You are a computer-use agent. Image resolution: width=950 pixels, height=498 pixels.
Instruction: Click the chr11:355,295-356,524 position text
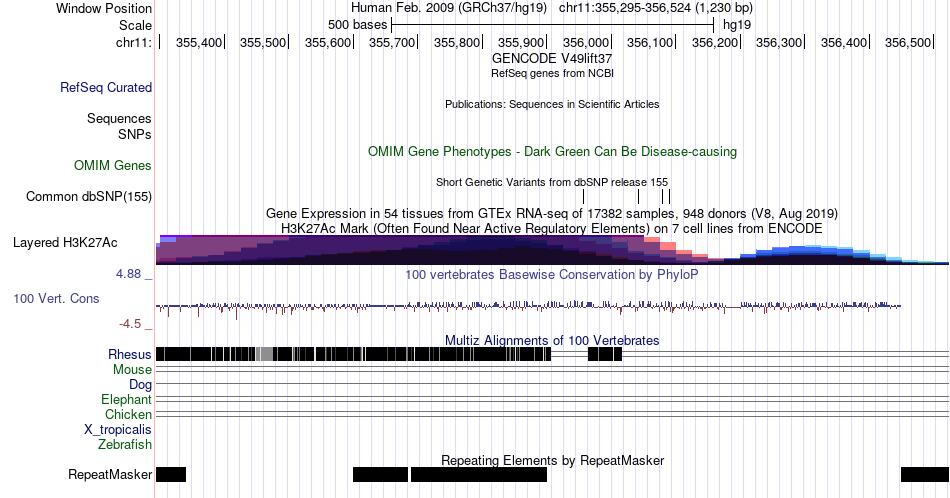tap(656, 8)
